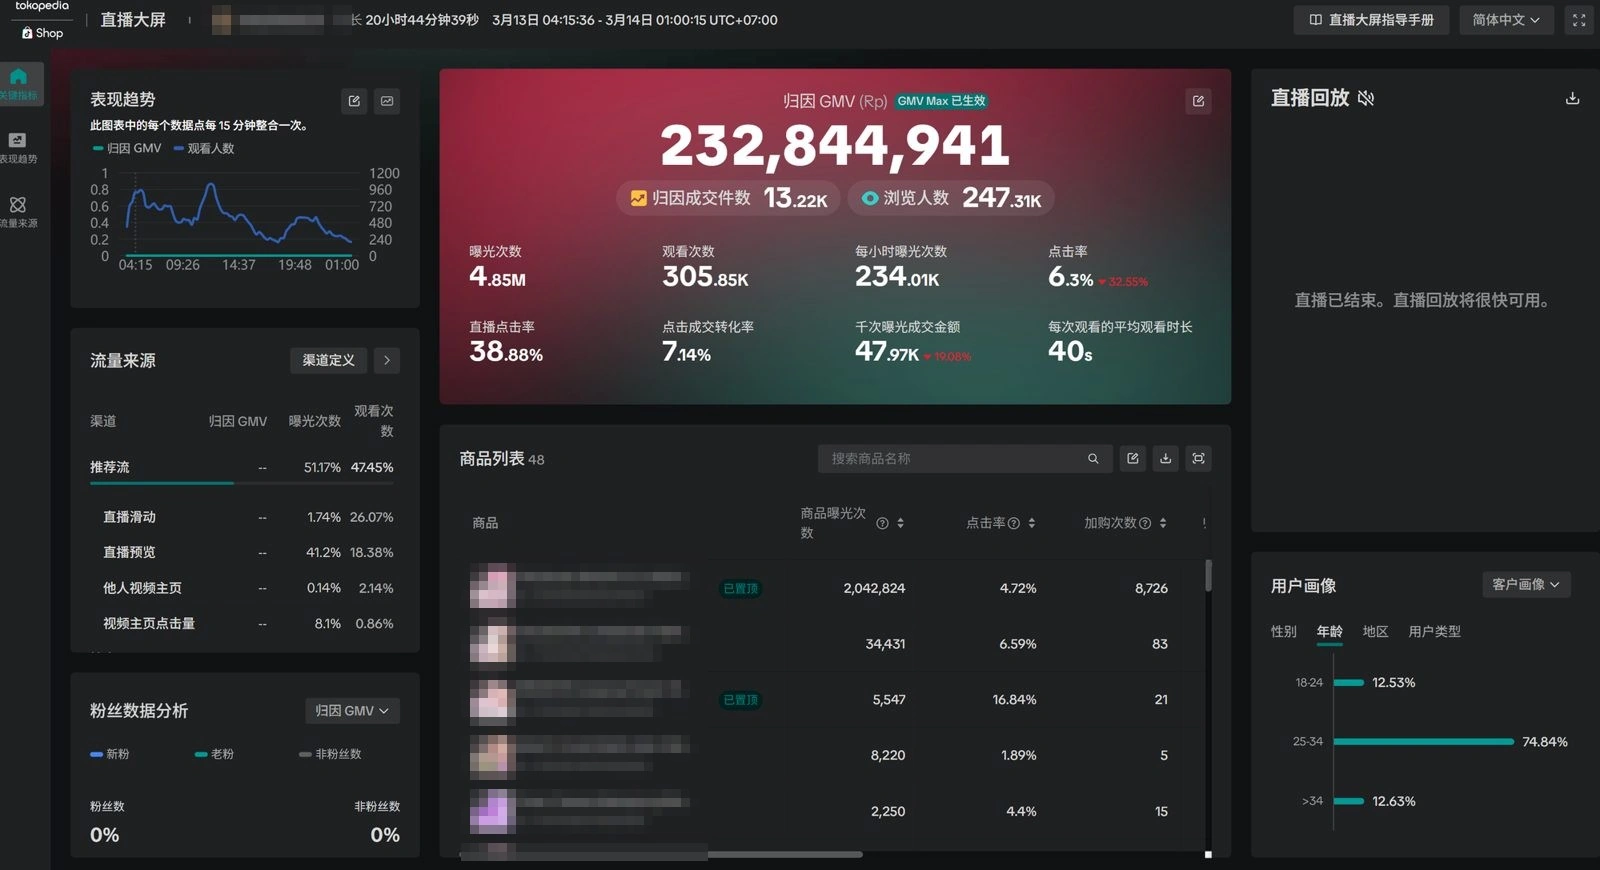The height and width of the screenshot is (870, 1600).
Task: Open the 表现趋势 sidebar icon
Action: 18,147
